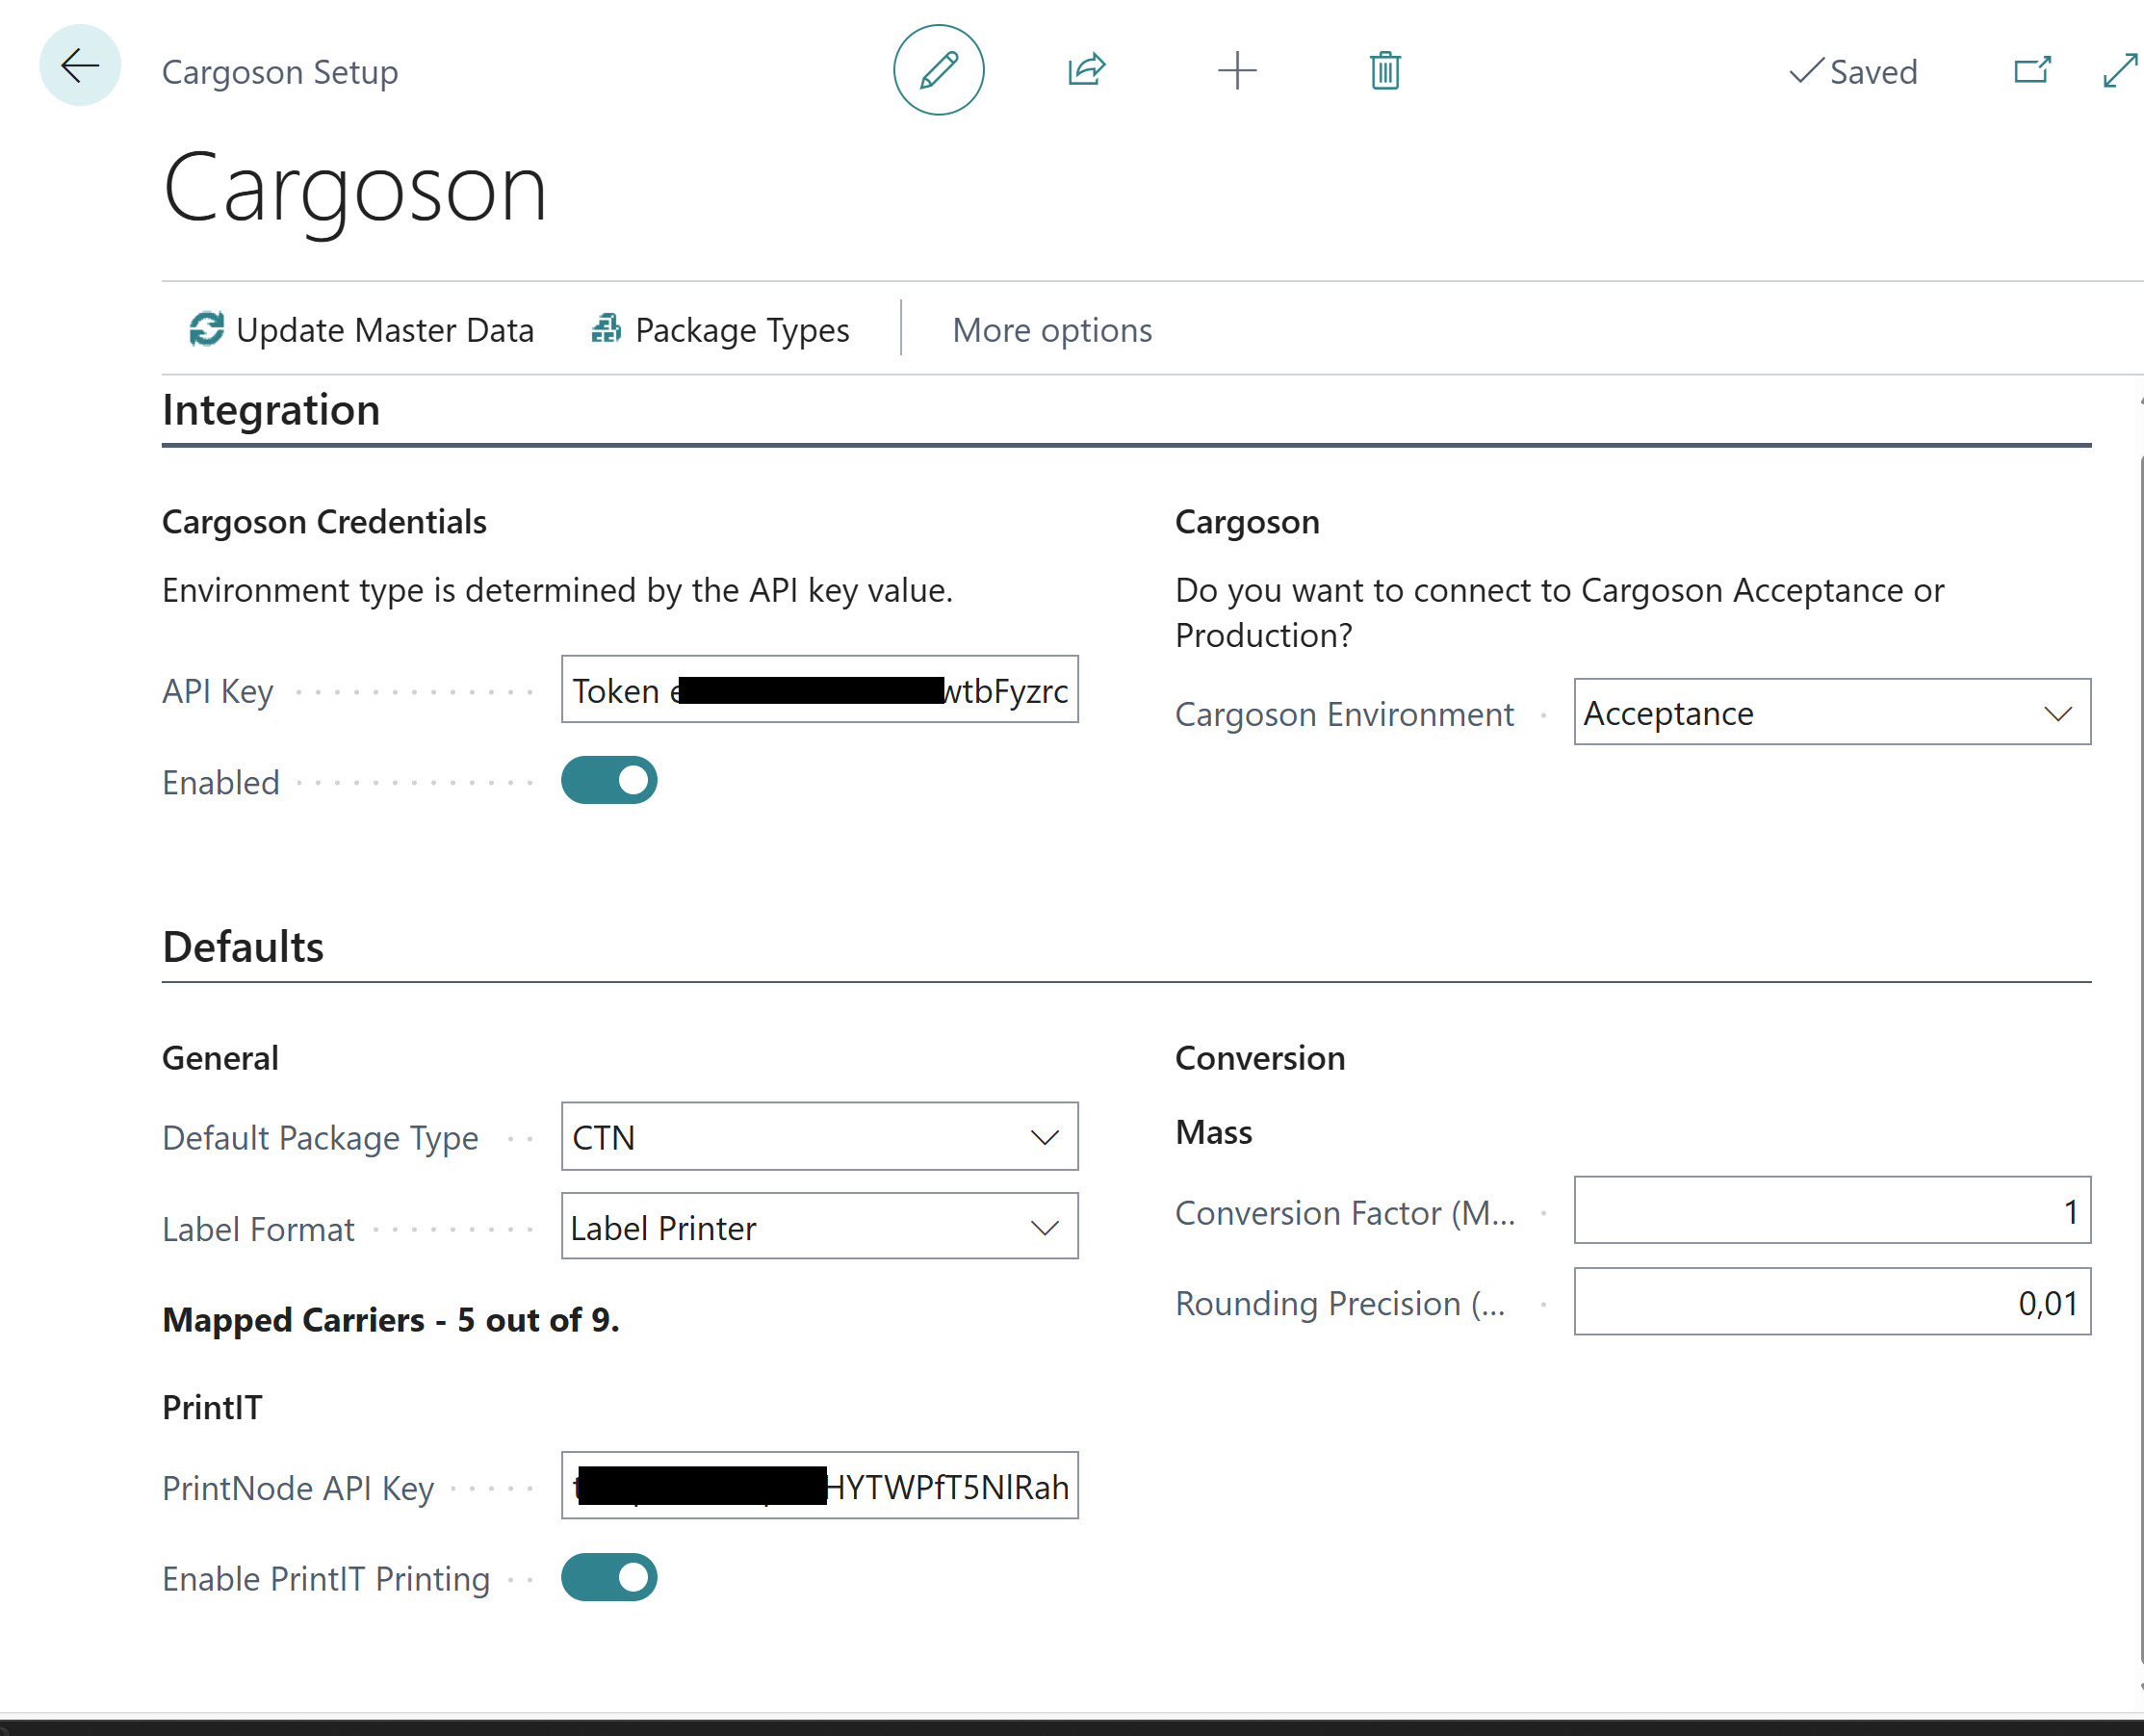The width and height of the screenshot is (2144, 1736).
Task: Open Cargoson Environment dropdown
Action: (x=1831, y=713)
